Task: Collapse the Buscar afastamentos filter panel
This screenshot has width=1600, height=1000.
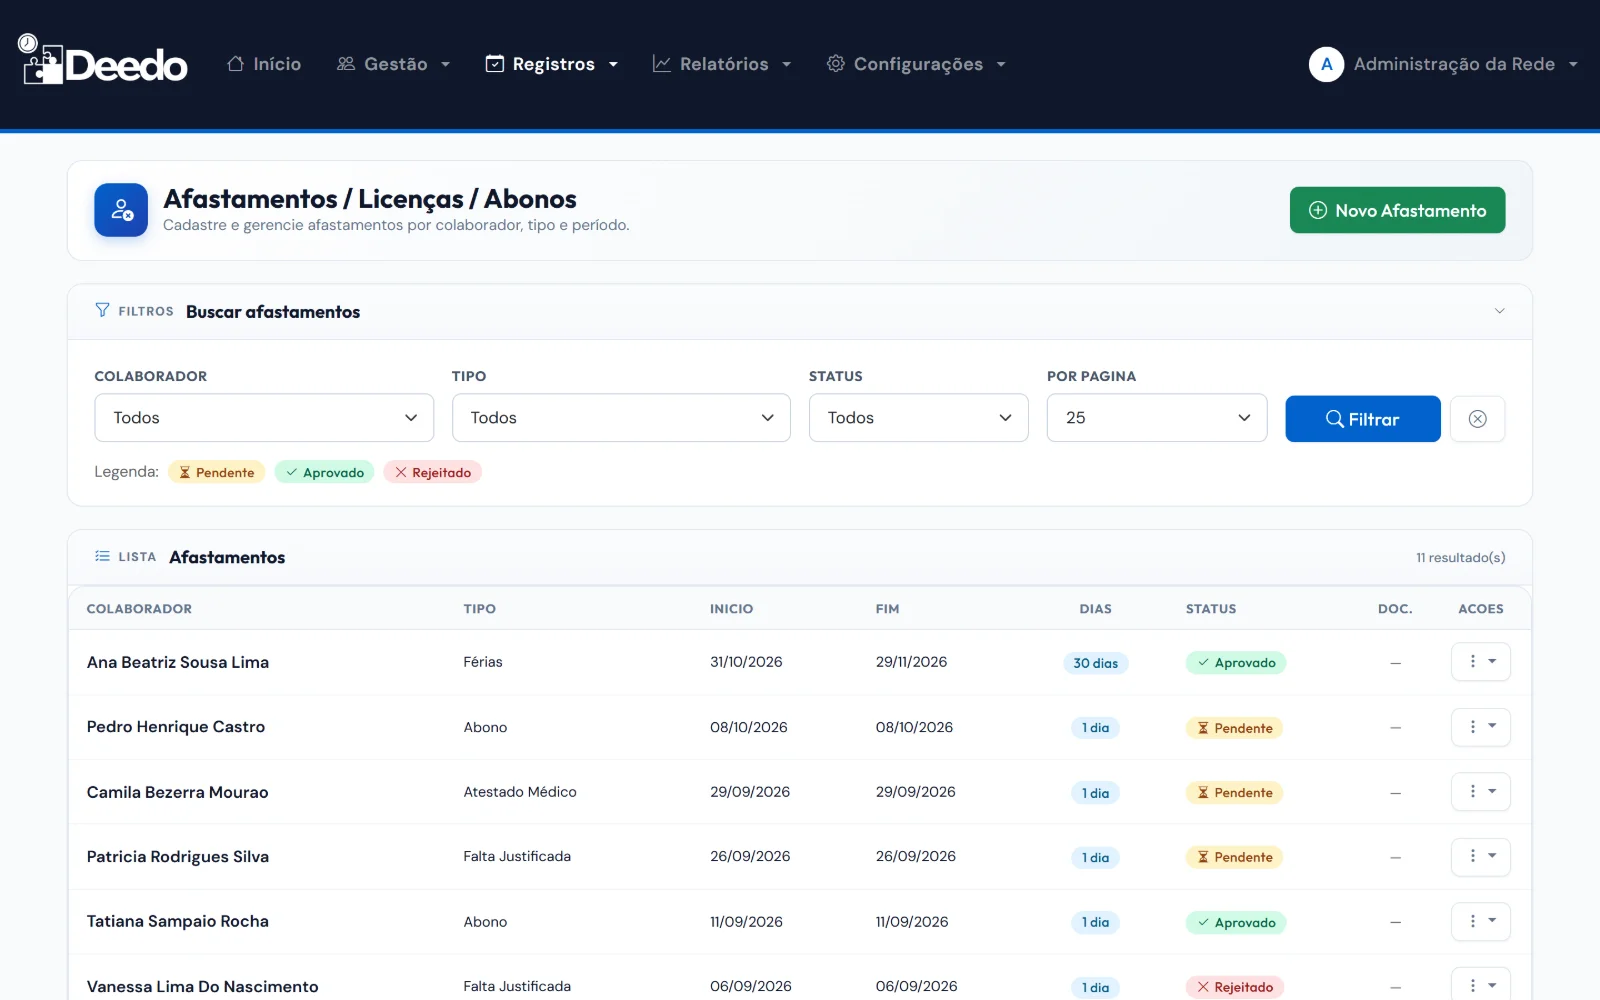Action: click(x=1499, y=311)
